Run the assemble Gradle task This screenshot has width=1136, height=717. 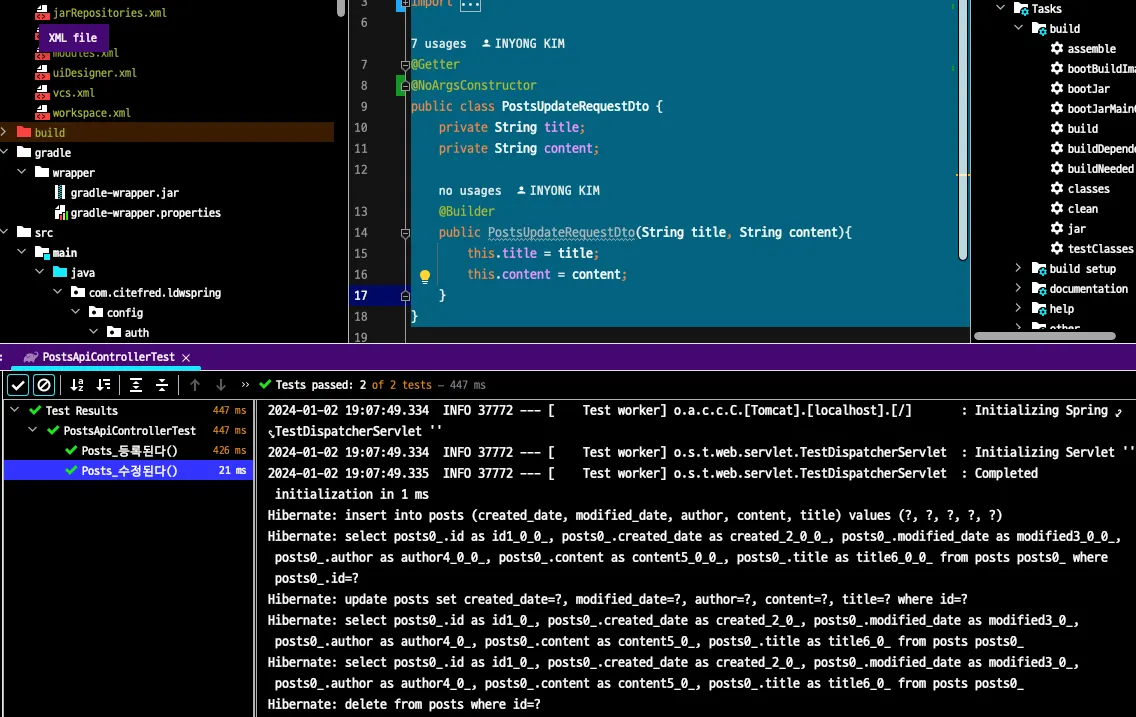click(1091, 49)
